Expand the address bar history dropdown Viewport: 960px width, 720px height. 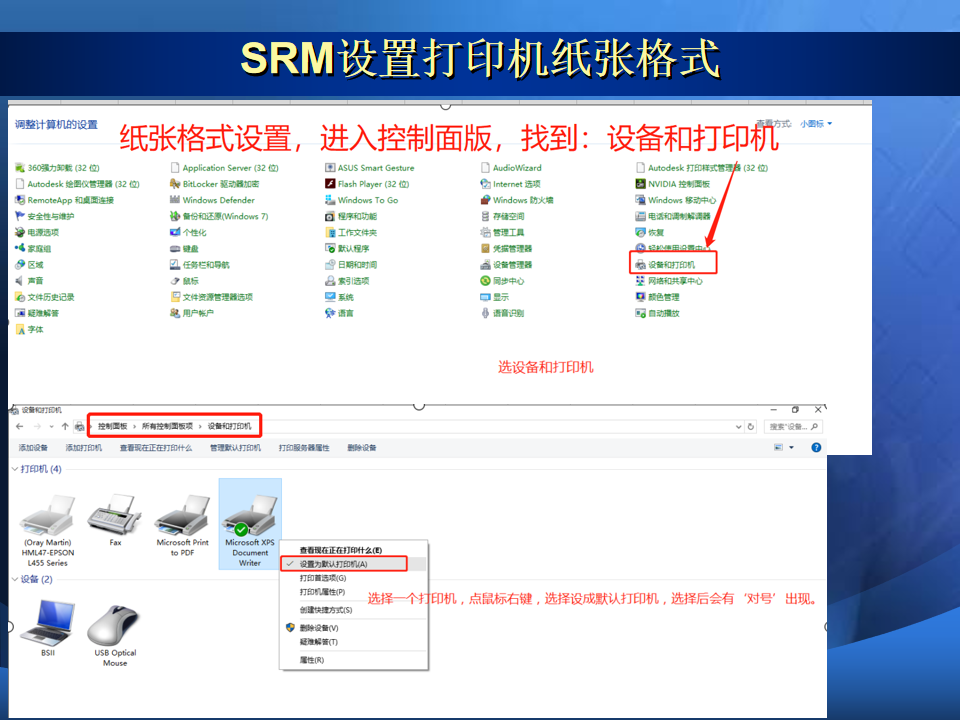(x=739, y=427)
